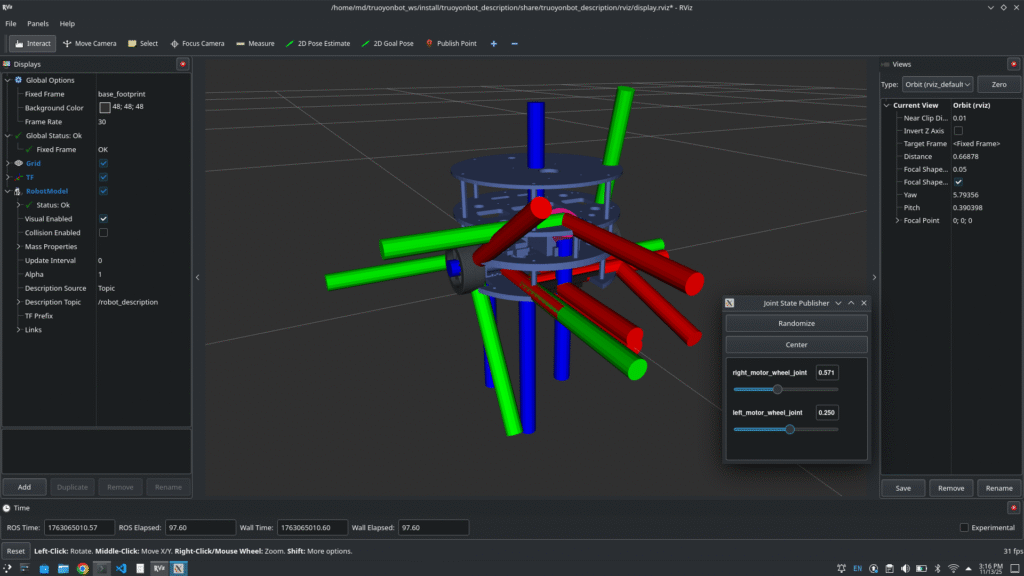This screenshot has height=576, width=1024.
Task: Open the File menu
Action: pos(11,23)
